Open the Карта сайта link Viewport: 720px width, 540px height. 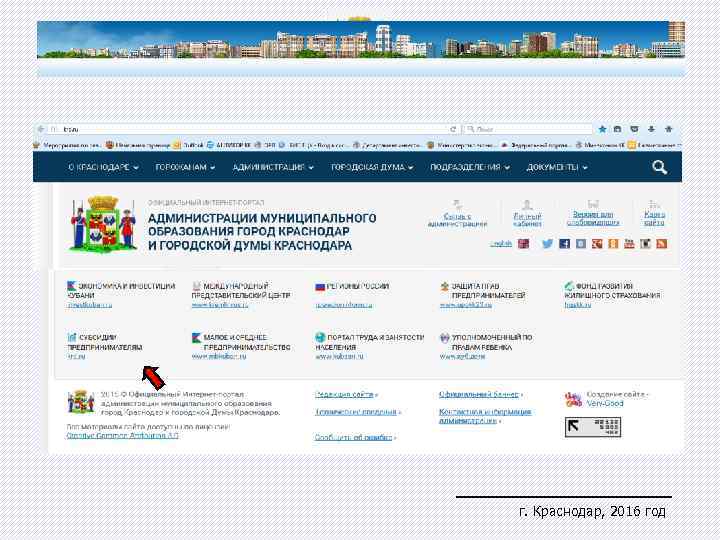[x=654, y=218]
